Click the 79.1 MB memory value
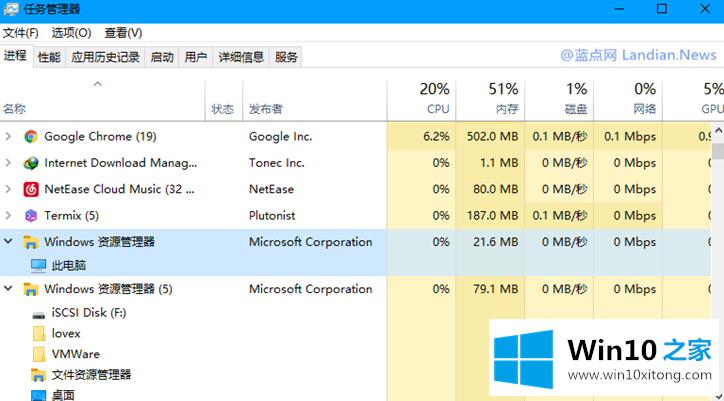 [x=495, y=289]
